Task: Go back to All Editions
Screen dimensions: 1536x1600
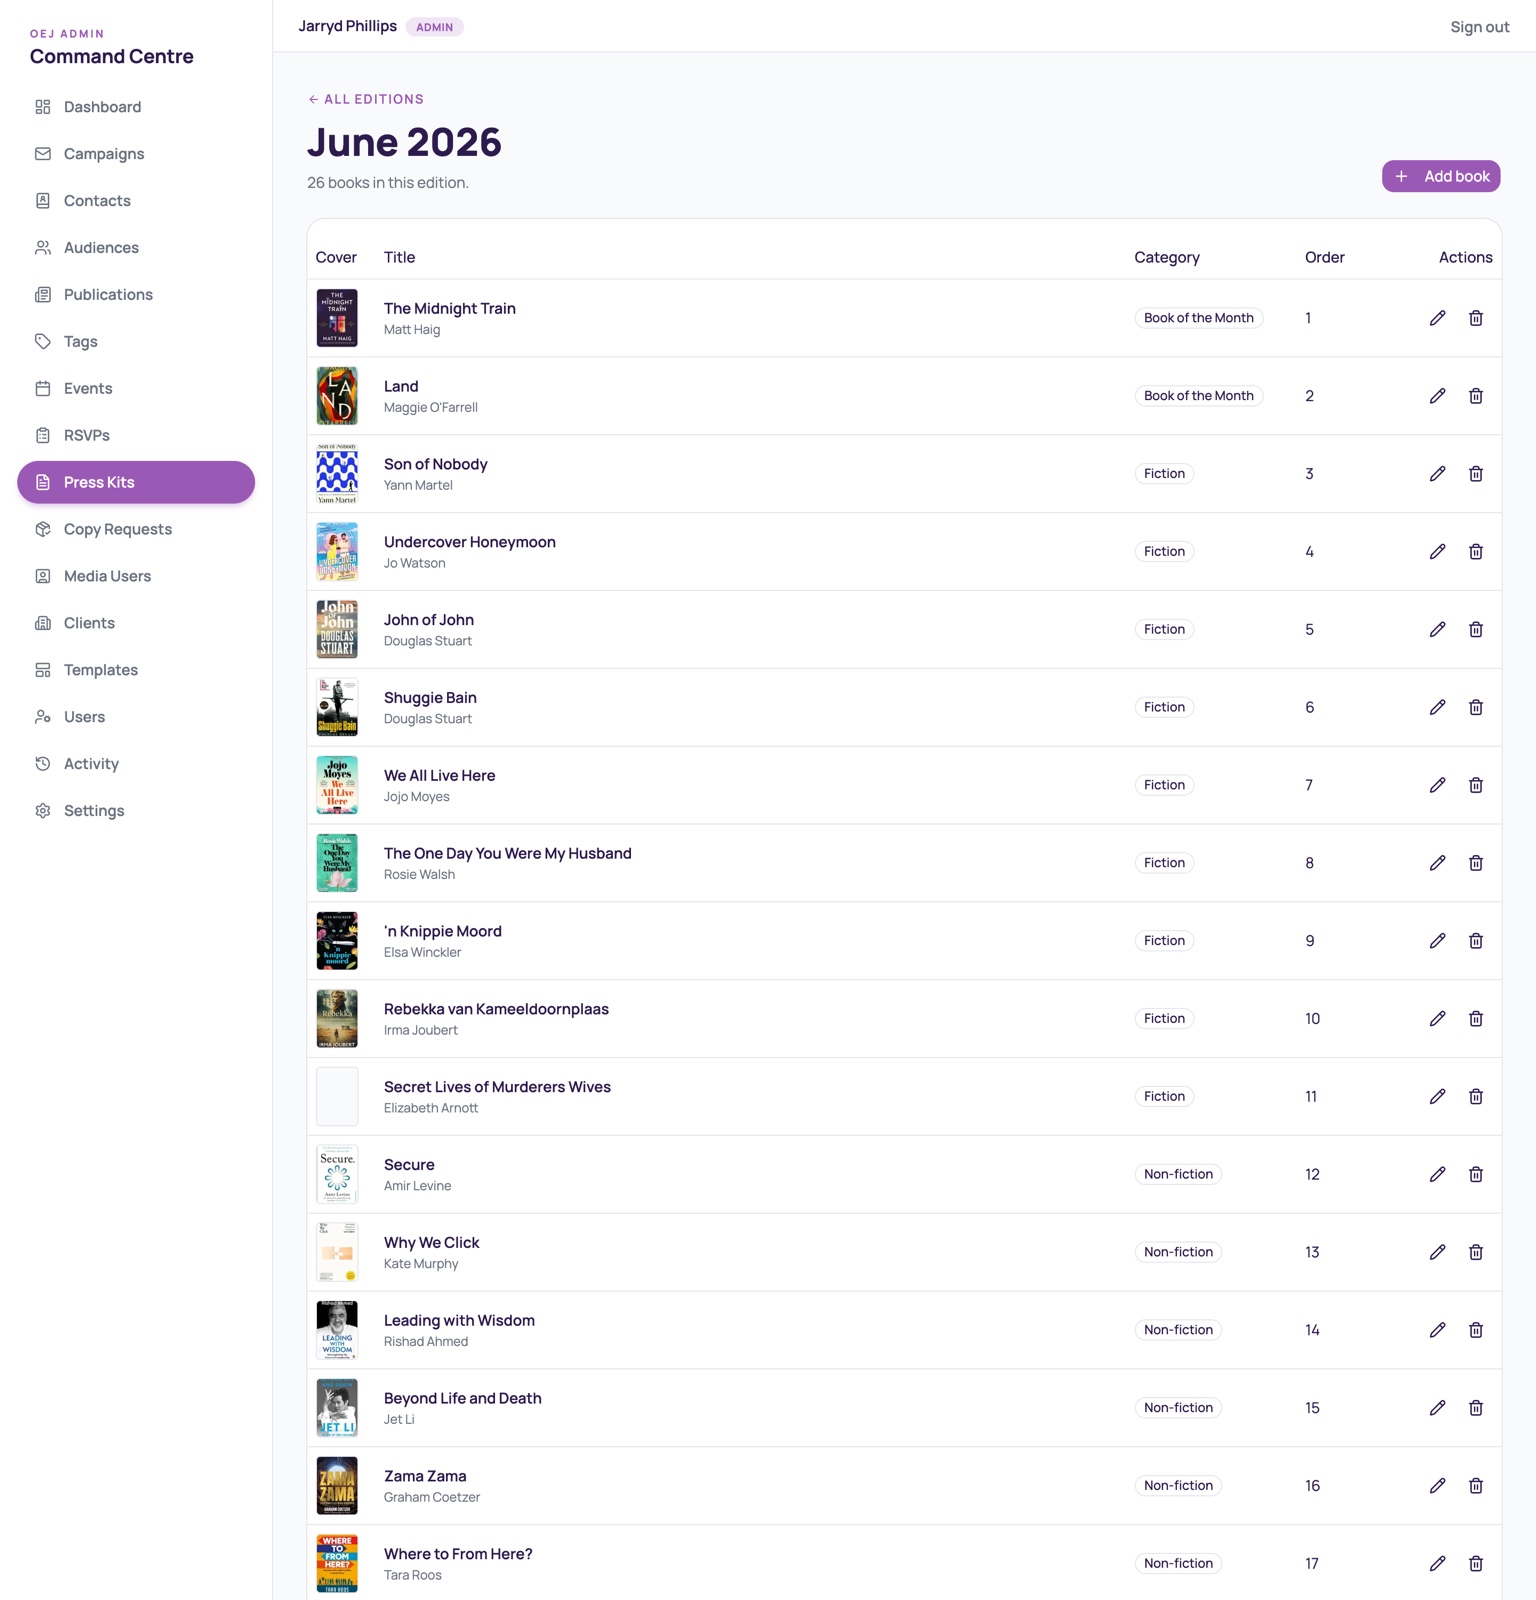Action: pos(366,99)
